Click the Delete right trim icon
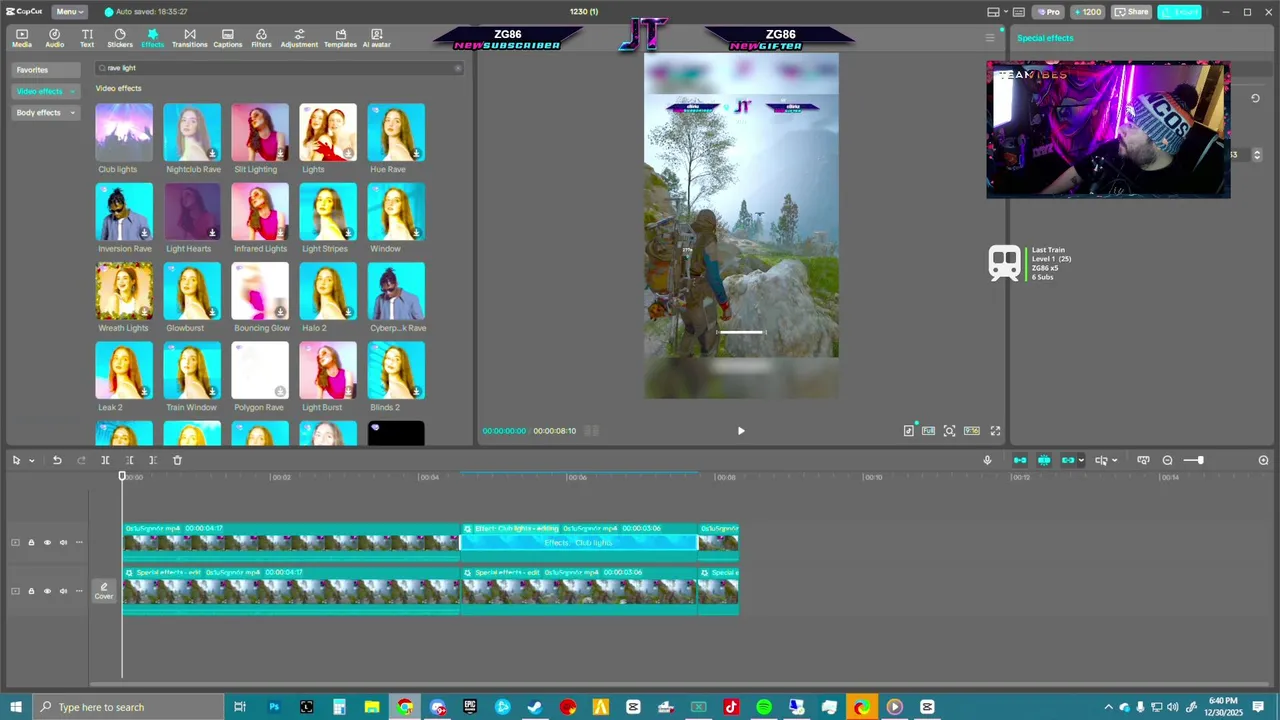This screenshot has width=1280, height=720. point(153,460)
